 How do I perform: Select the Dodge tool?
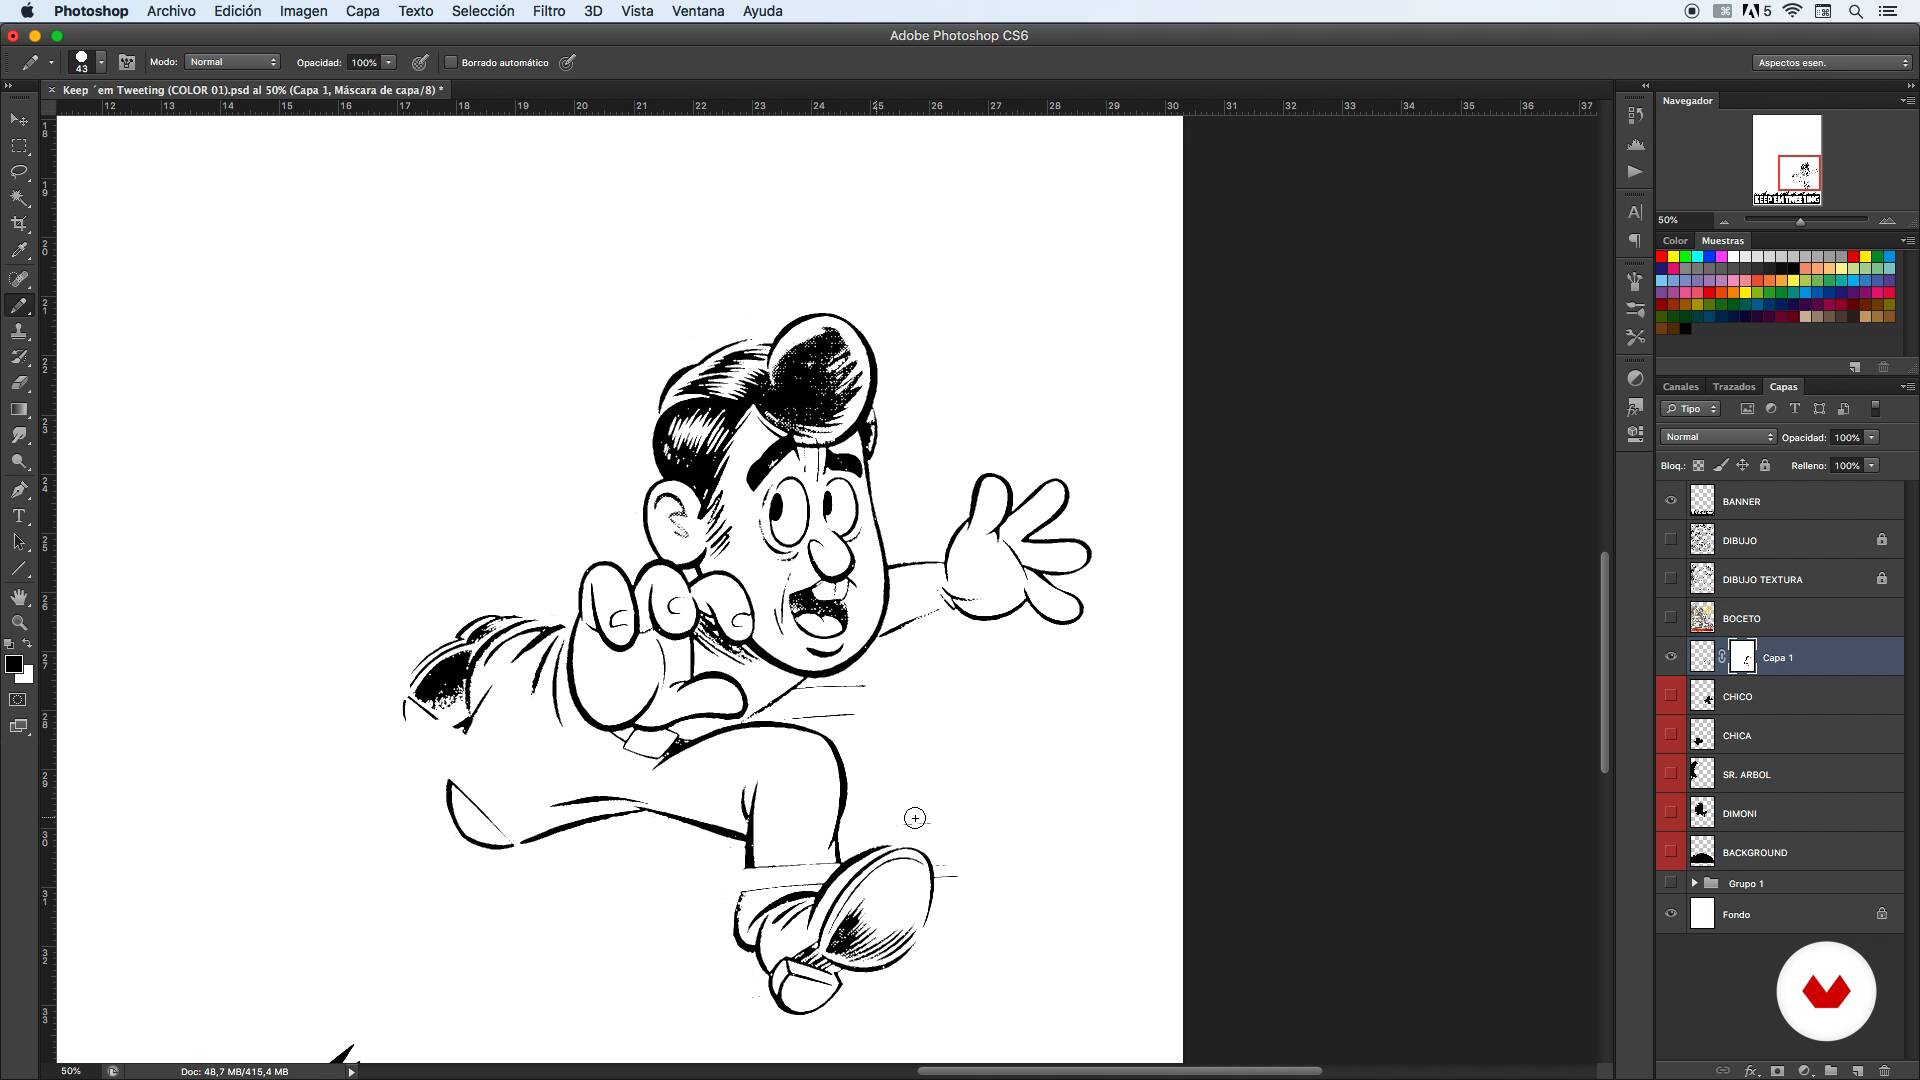(19, 462)
